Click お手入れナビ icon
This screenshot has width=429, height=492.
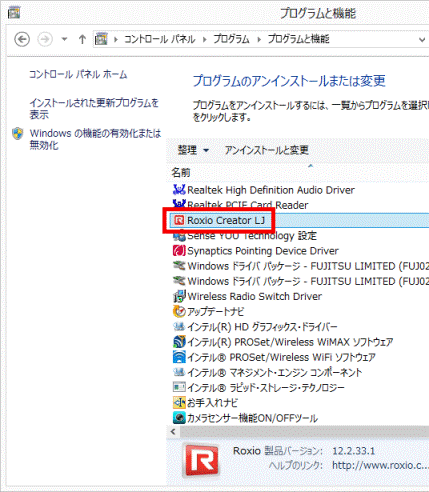pyautogui.click(x=179, y=402)
